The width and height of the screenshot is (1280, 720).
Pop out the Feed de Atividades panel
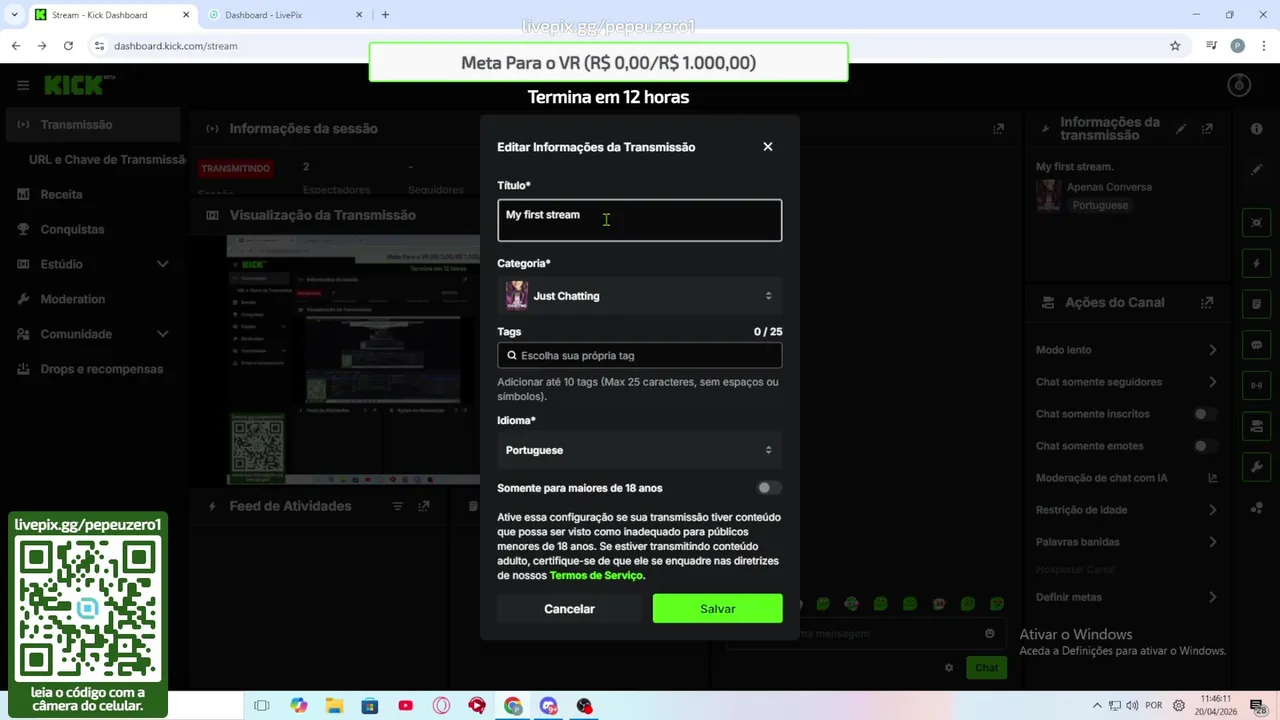[424, 506]
